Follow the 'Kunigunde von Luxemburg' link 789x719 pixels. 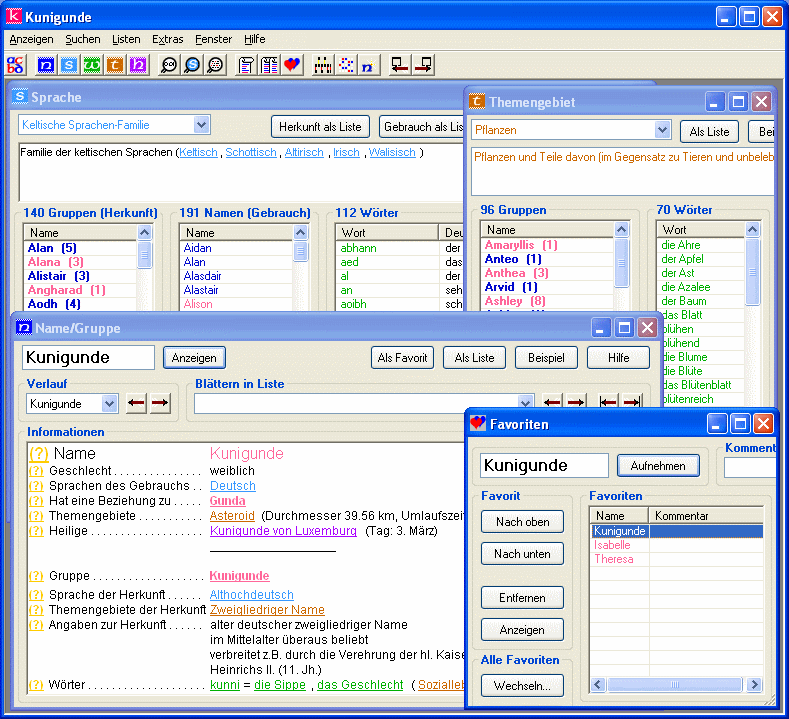tap(283, 531)
